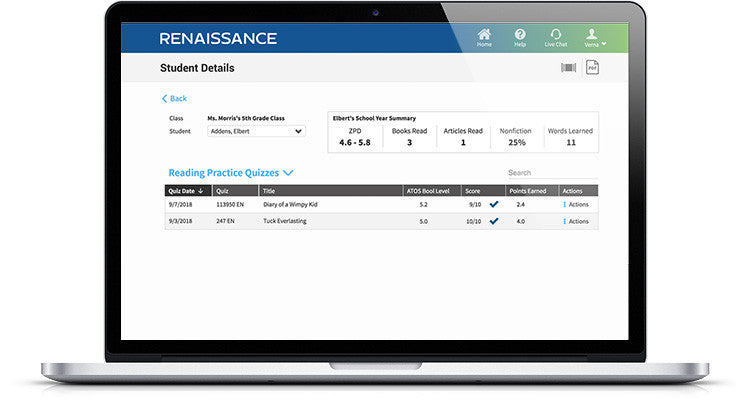Screen dimensions: 756x400
Task: Click the checkmark next to score 9/10
Action: pyautogui.click(x=494, y=204)
